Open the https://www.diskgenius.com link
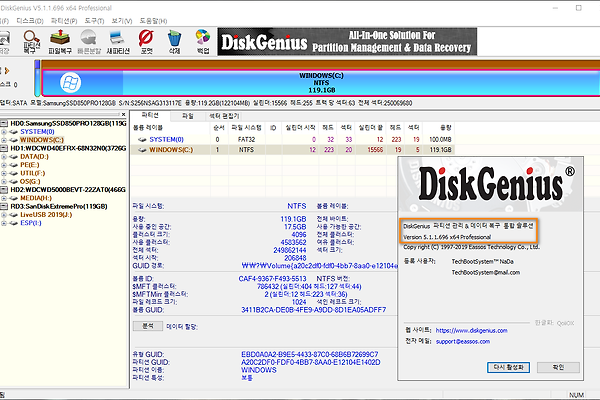Viewport: 600px width, 400px height. (x=471, y=331)
